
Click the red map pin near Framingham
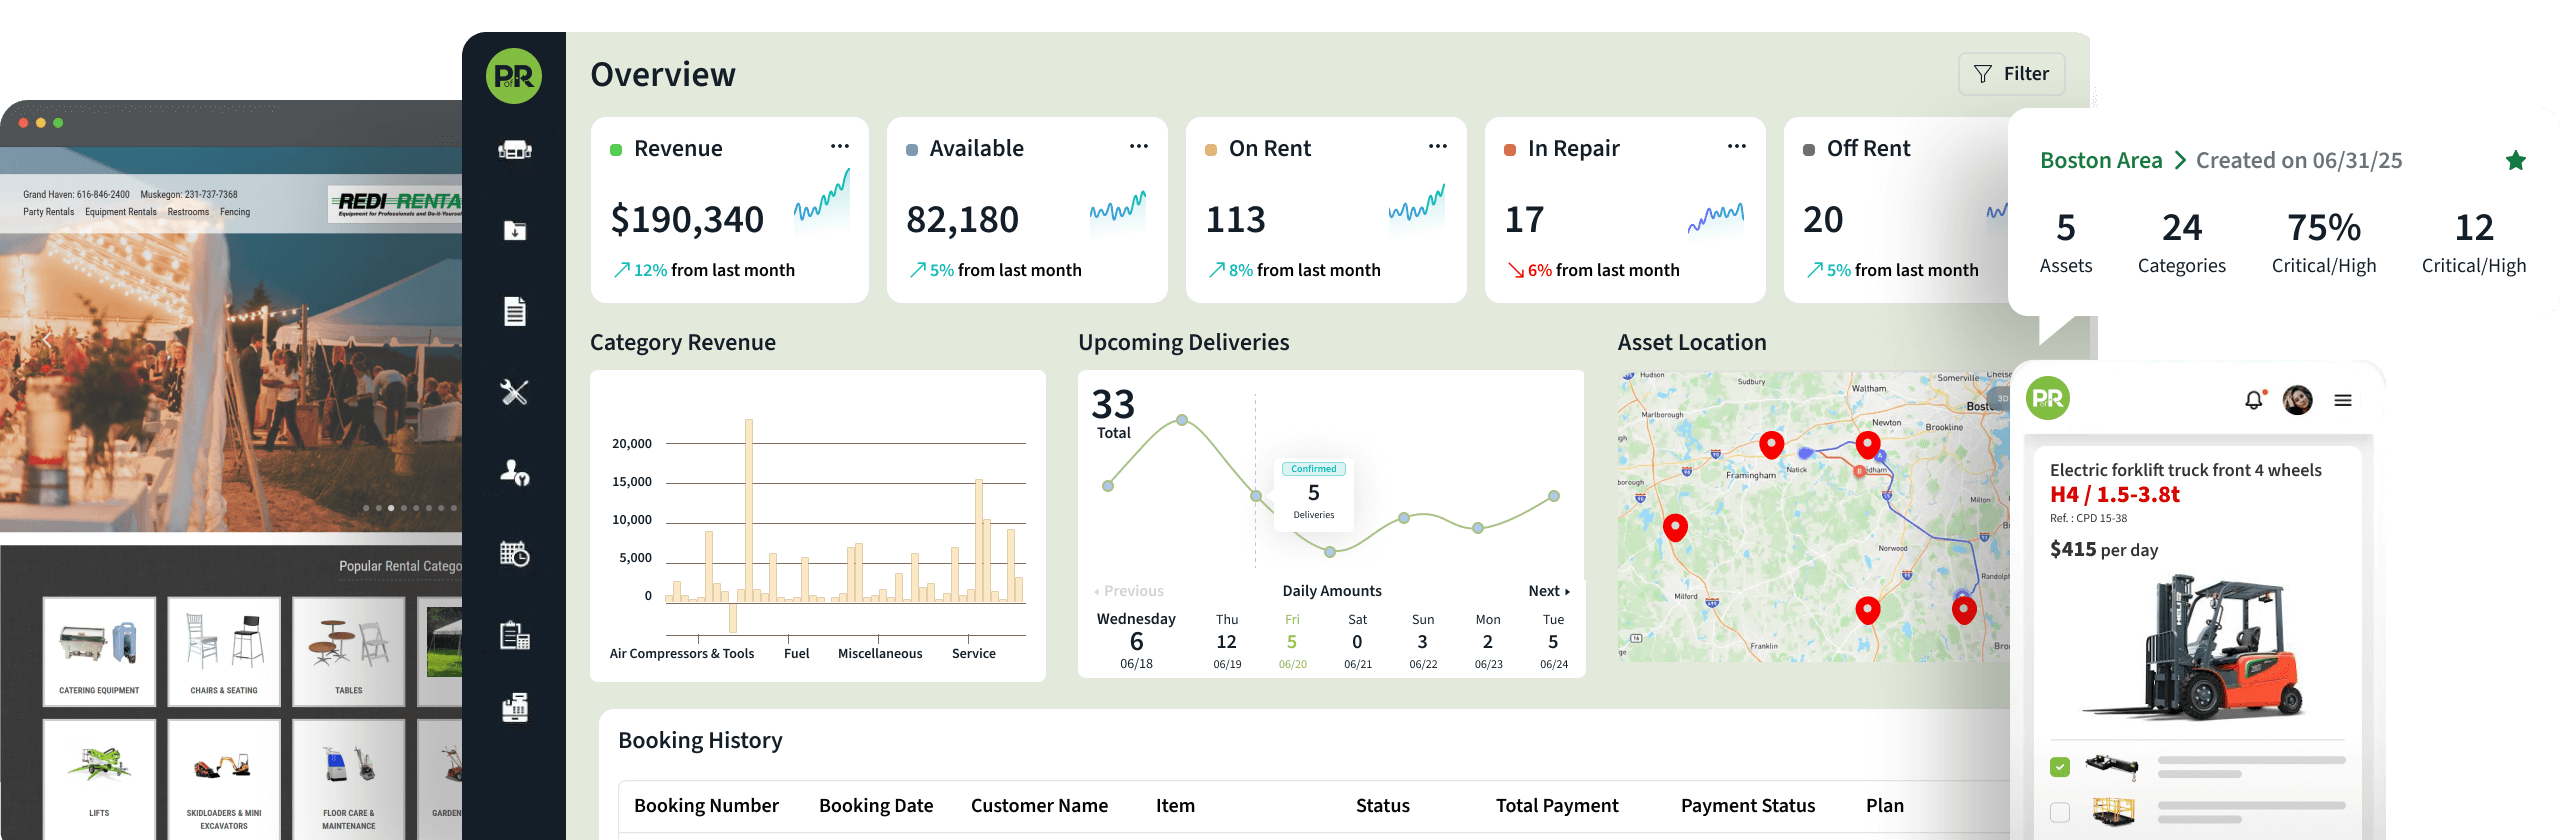(1771, 445)
